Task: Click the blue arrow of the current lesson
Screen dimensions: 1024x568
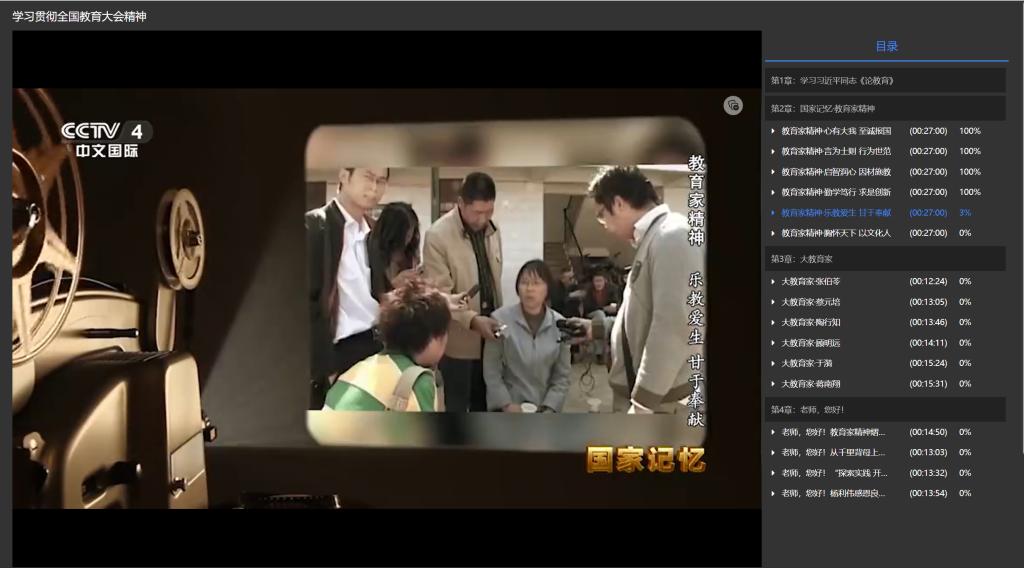Action: click(x=773, y=213)
